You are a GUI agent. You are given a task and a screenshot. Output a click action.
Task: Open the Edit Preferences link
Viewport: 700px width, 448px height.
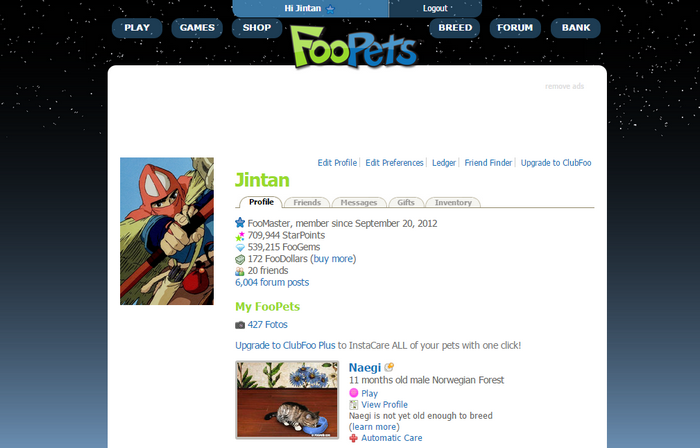point(394,163)
